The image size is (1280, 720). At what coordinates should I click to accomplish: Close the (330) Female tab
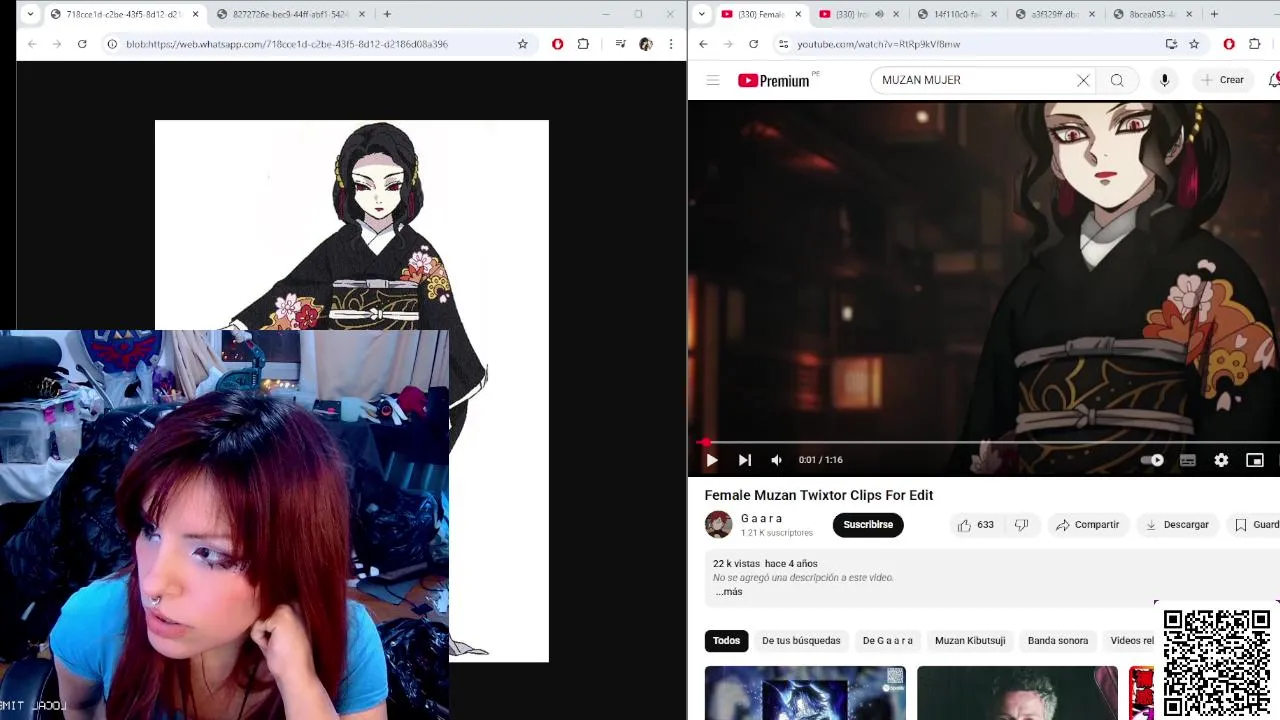[798, 14]
